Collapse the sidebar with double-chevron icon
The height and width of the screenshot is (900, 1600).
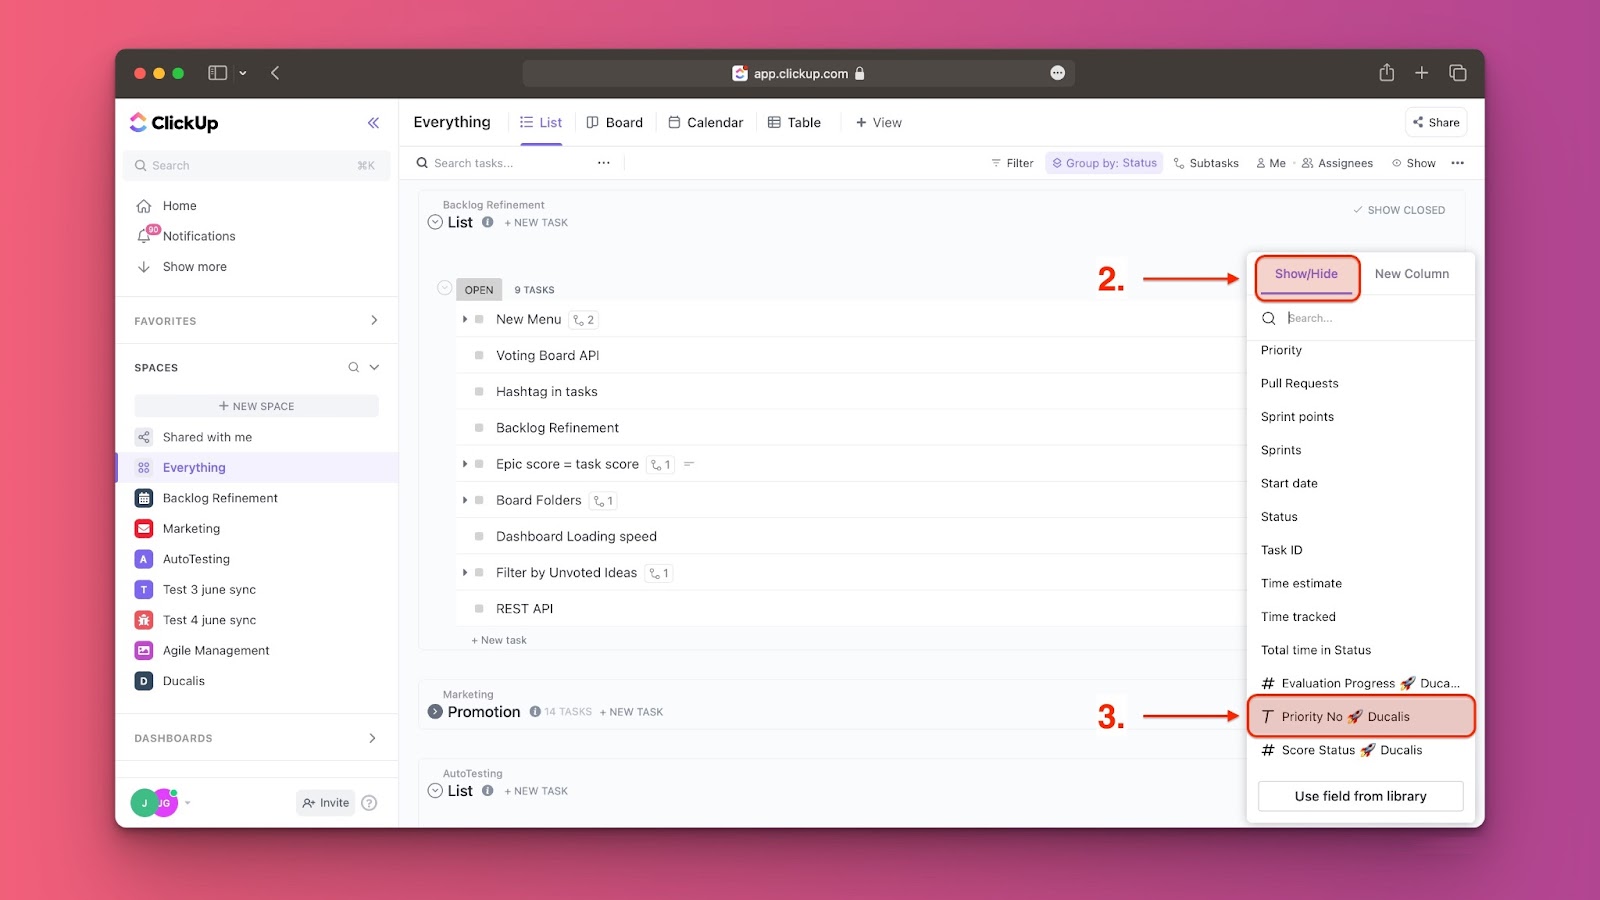pyautogui.click(x=373, y=123)
